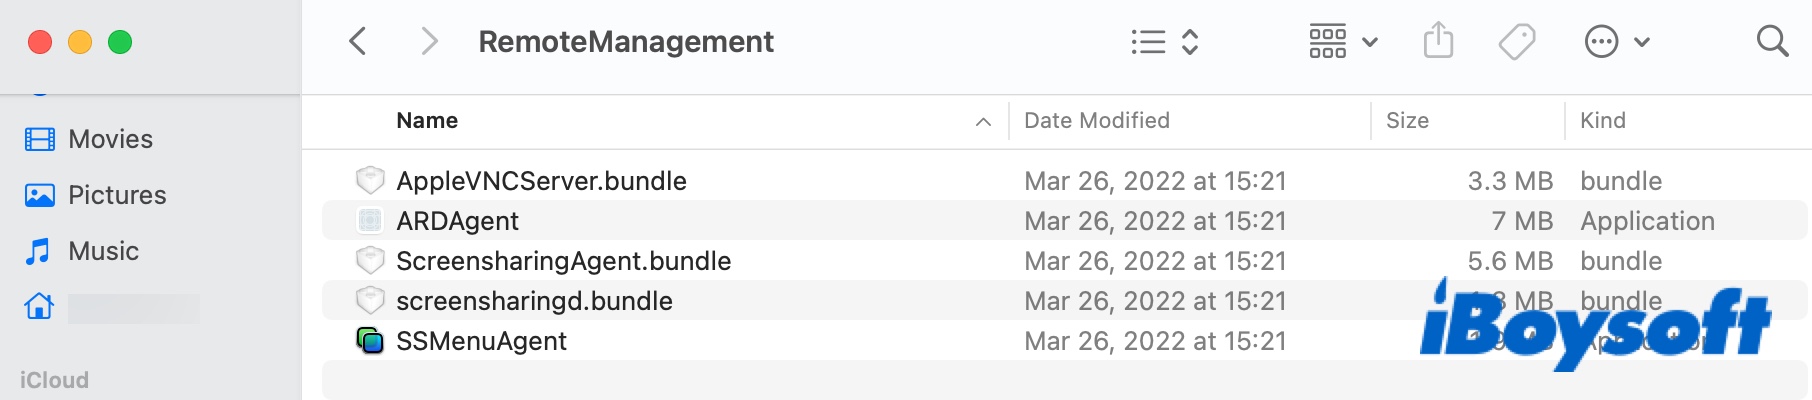The height and width of the screenshot is (400, 1812).
Task: Select the ARDAgent application icon
Action: coord(370,221)
